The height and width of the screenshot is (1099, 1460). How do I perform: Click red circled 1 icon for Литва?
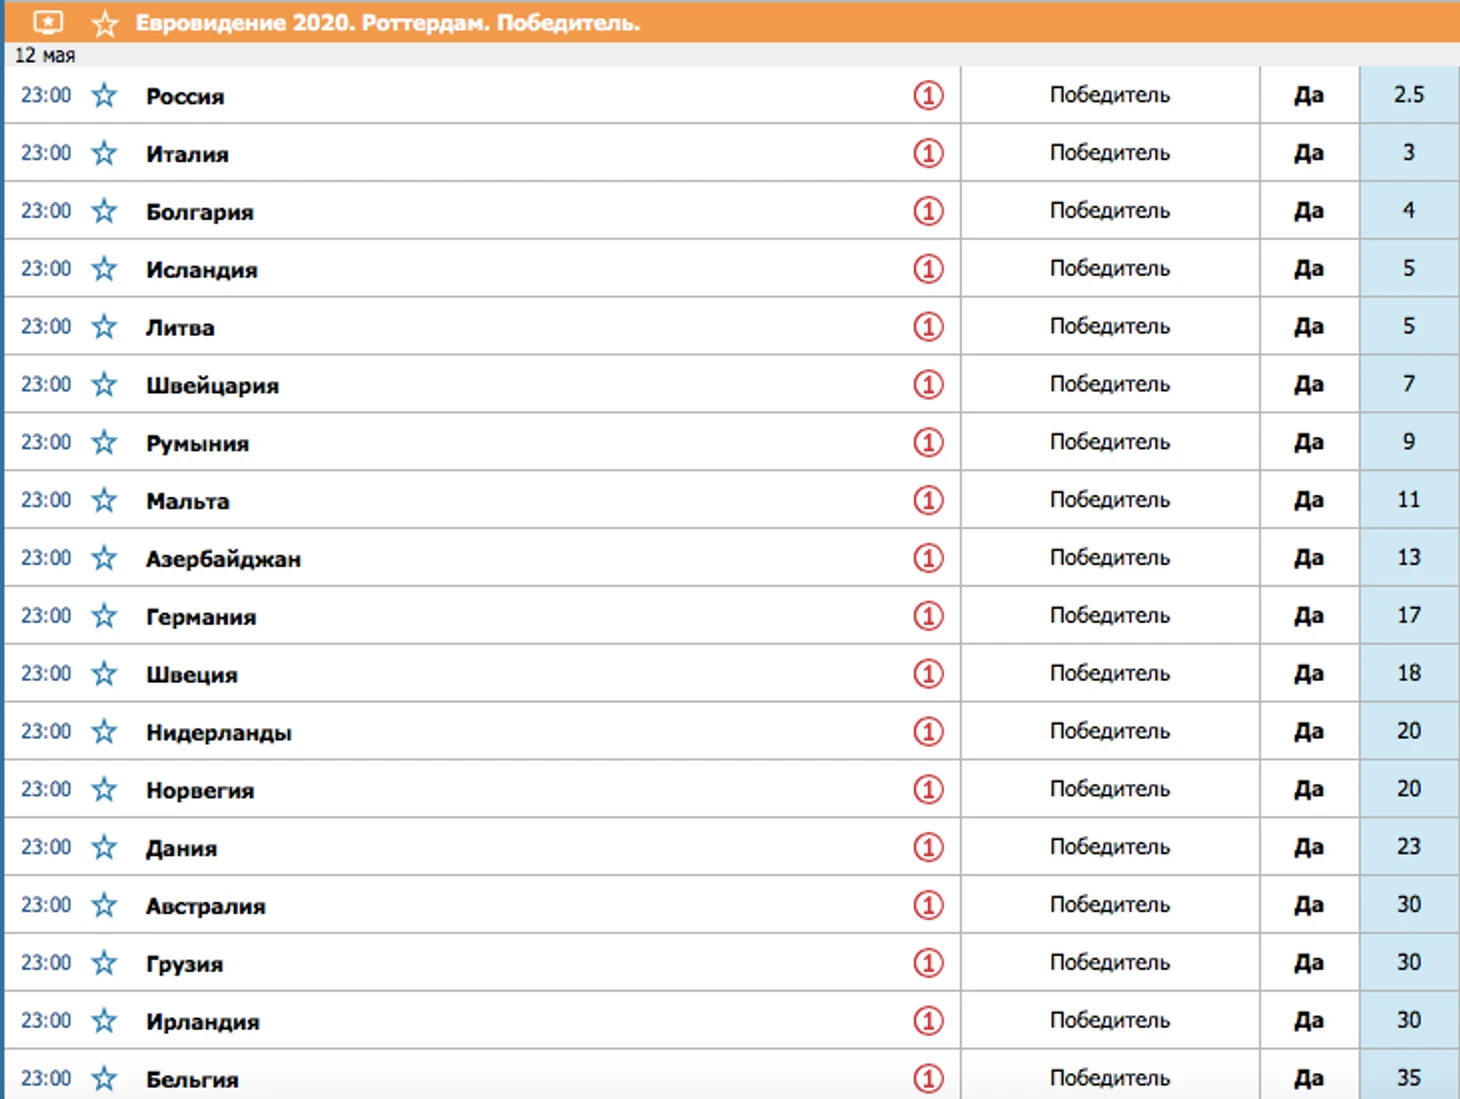928,326
